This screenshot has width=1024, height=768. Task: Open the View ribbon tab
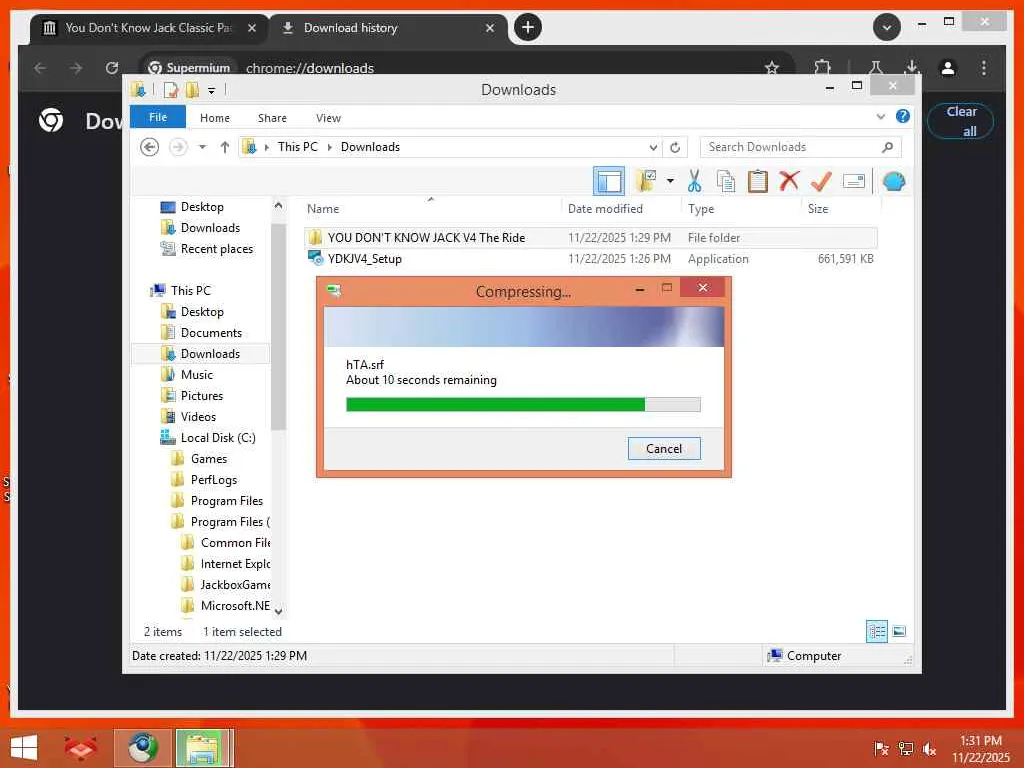(x=328, y=118)
